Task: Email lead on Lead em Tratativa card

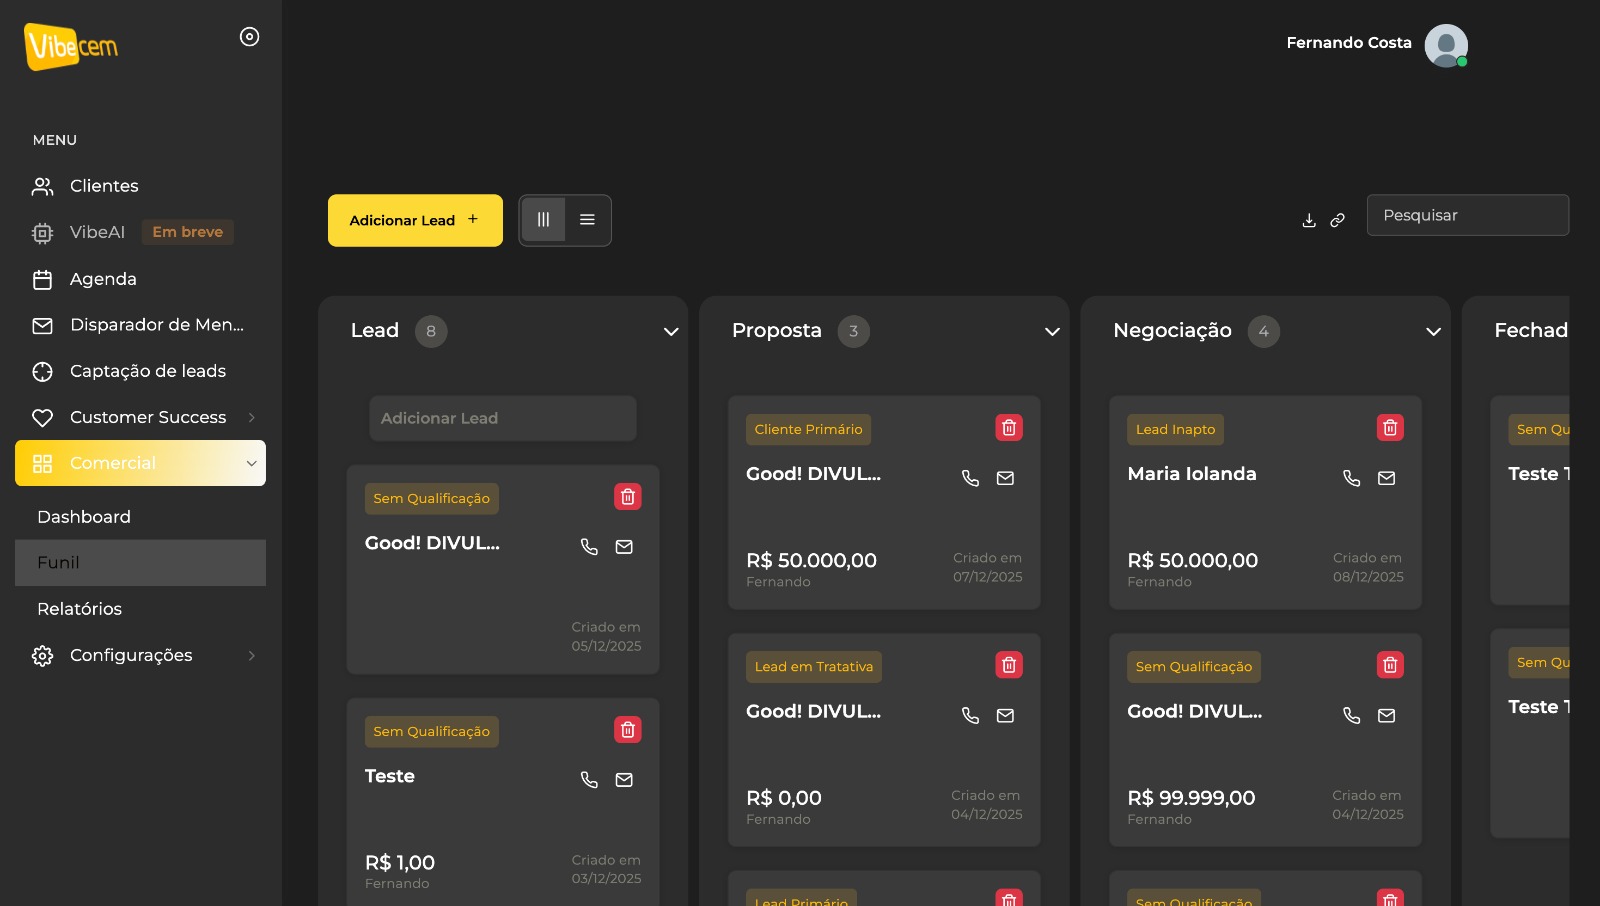Action: pos(1005,715)
